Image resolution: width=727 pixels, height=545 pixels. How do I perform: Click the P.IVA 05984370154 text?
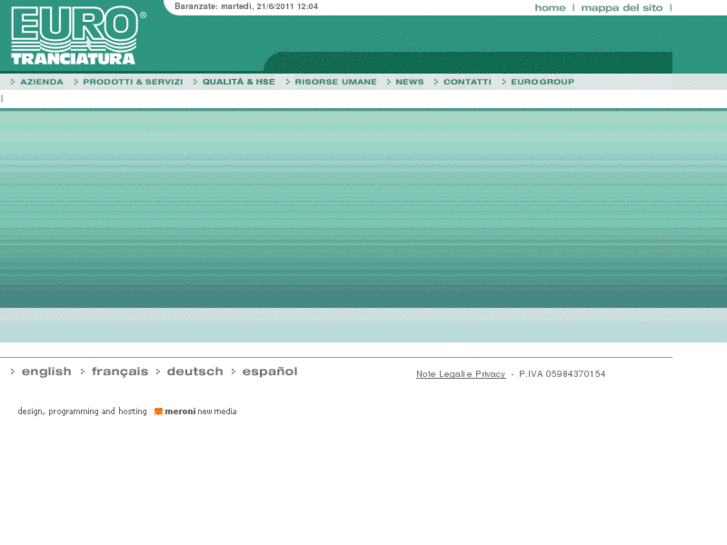[x=562, y=374]
